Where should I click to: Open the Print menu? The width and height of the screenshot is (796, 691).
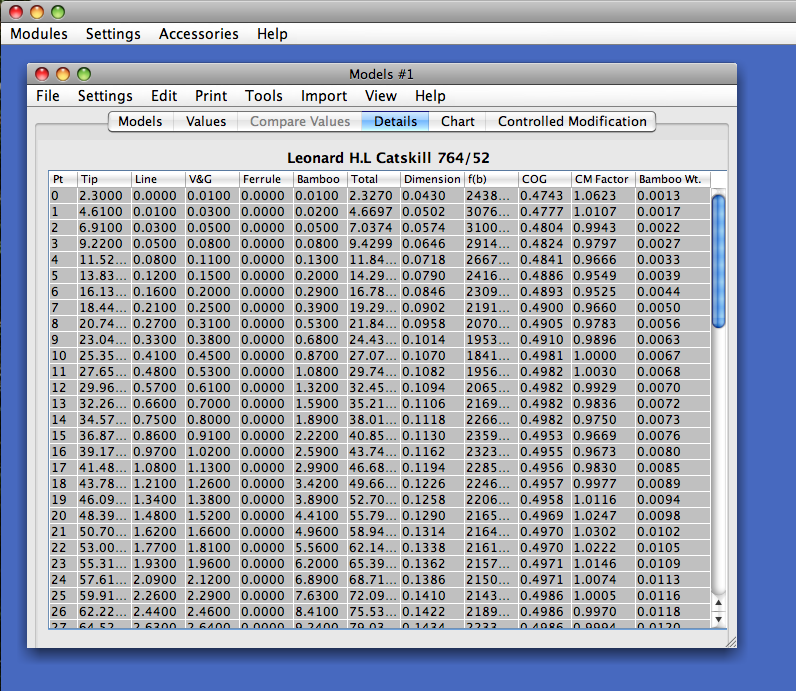(211, 95)
